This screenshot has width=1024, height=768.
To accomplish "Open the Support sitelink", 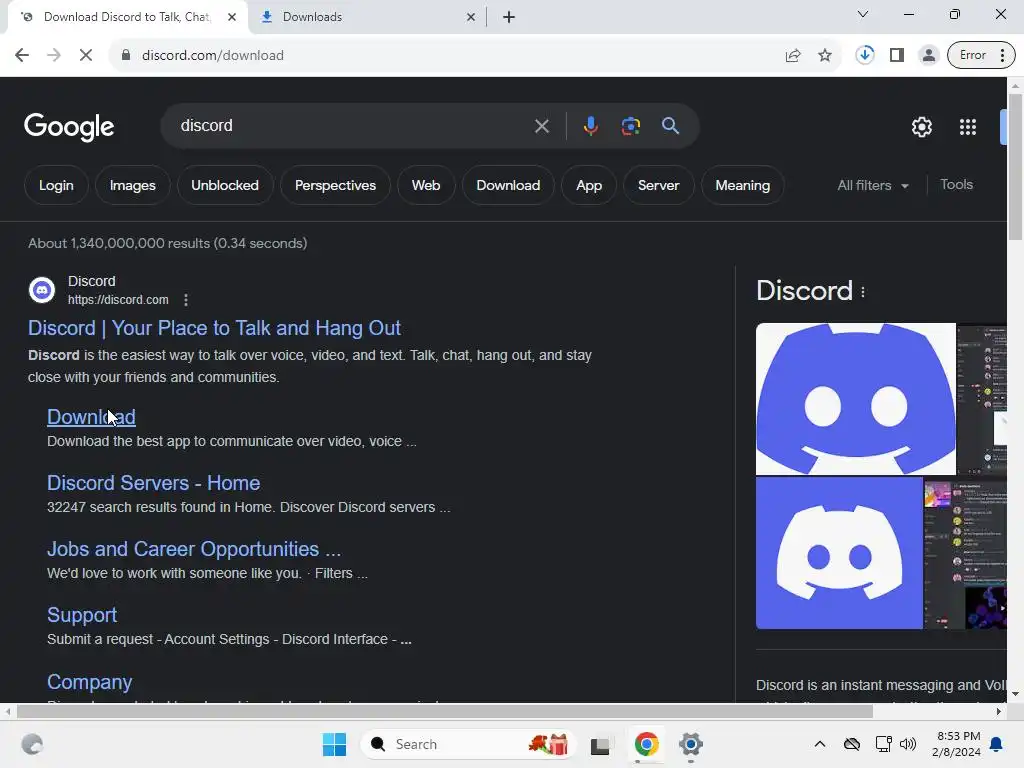I will [82, 615].
